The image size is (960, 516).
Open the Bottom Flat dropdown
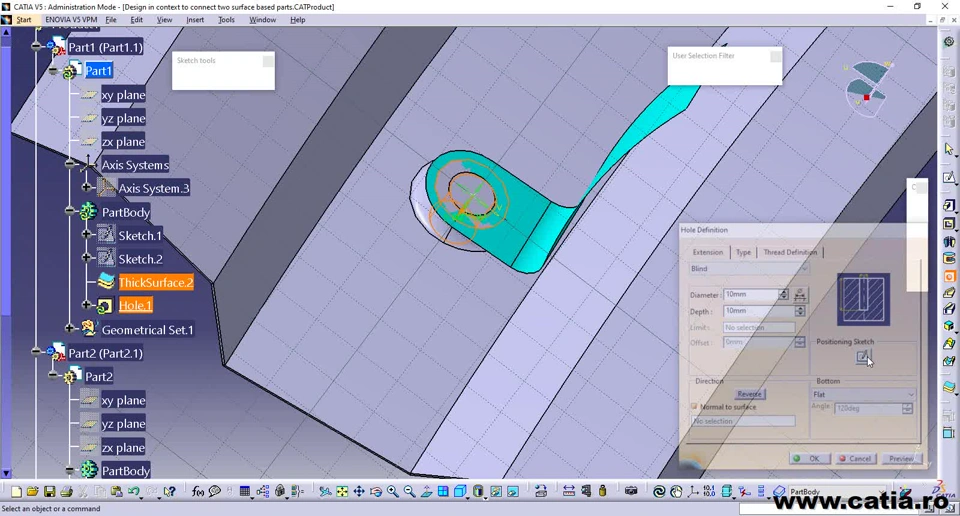pos(863,394)
